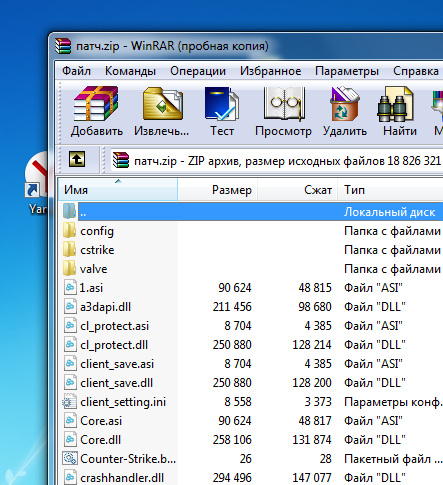
Task: Click the Добавить toolbar icon
Action: [96, 104]
